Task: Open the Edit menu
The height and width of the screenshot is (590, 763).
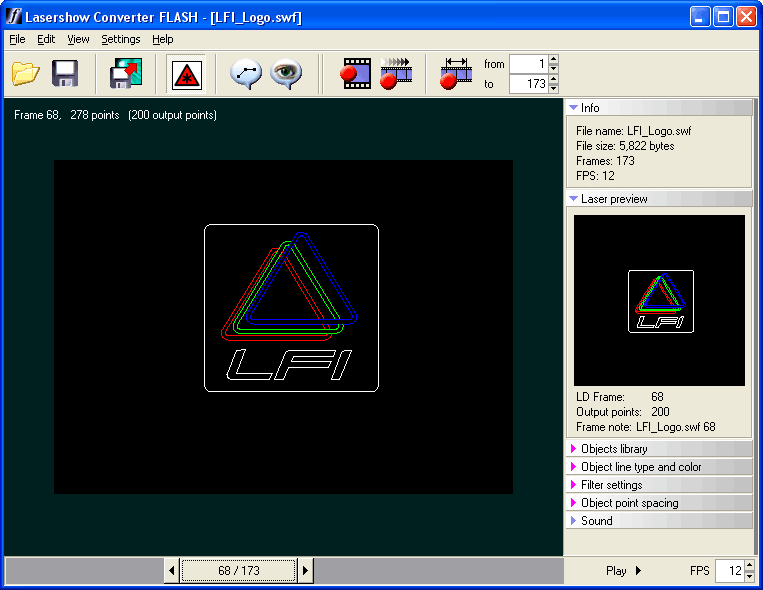Action: (x=46, y=39)
